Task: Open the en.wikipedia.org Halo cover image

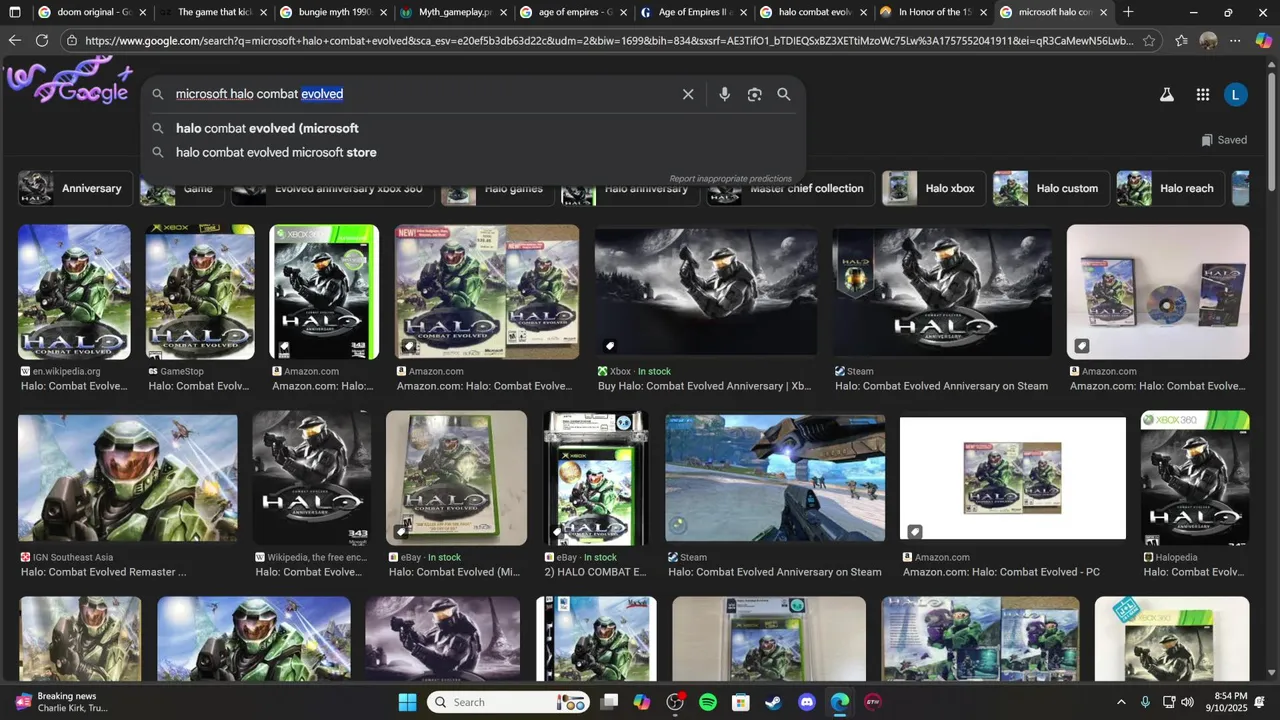Action: coord(74,291)
